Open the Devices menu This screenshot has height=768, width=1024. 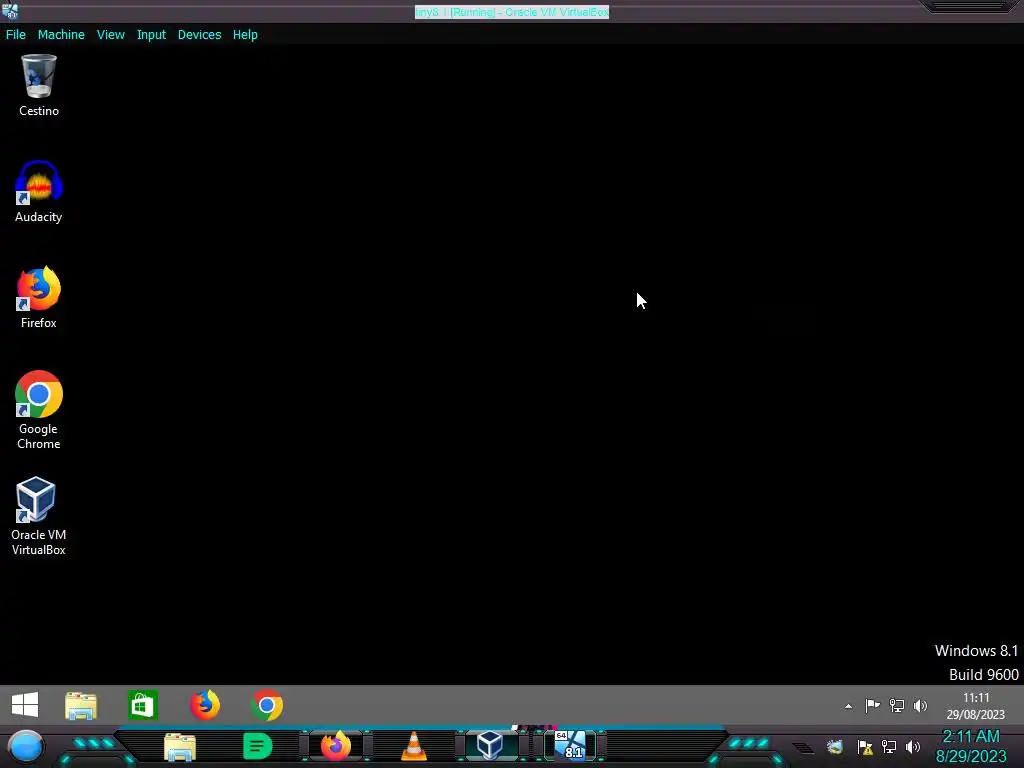(x=199, y=35)
